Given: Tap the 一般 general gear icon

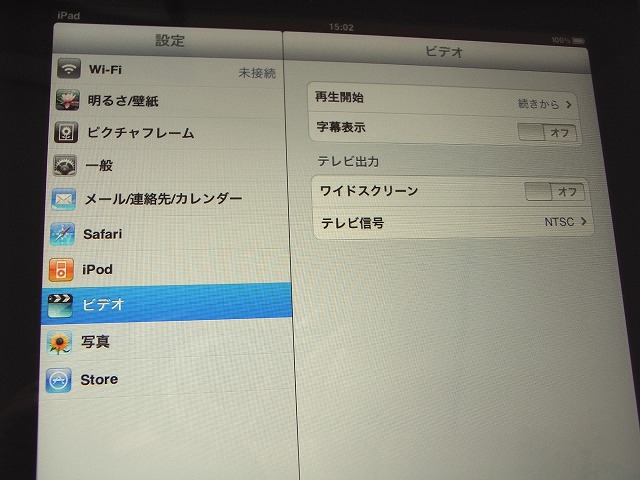Looking at the screenshot, I should tap(66, 166).
